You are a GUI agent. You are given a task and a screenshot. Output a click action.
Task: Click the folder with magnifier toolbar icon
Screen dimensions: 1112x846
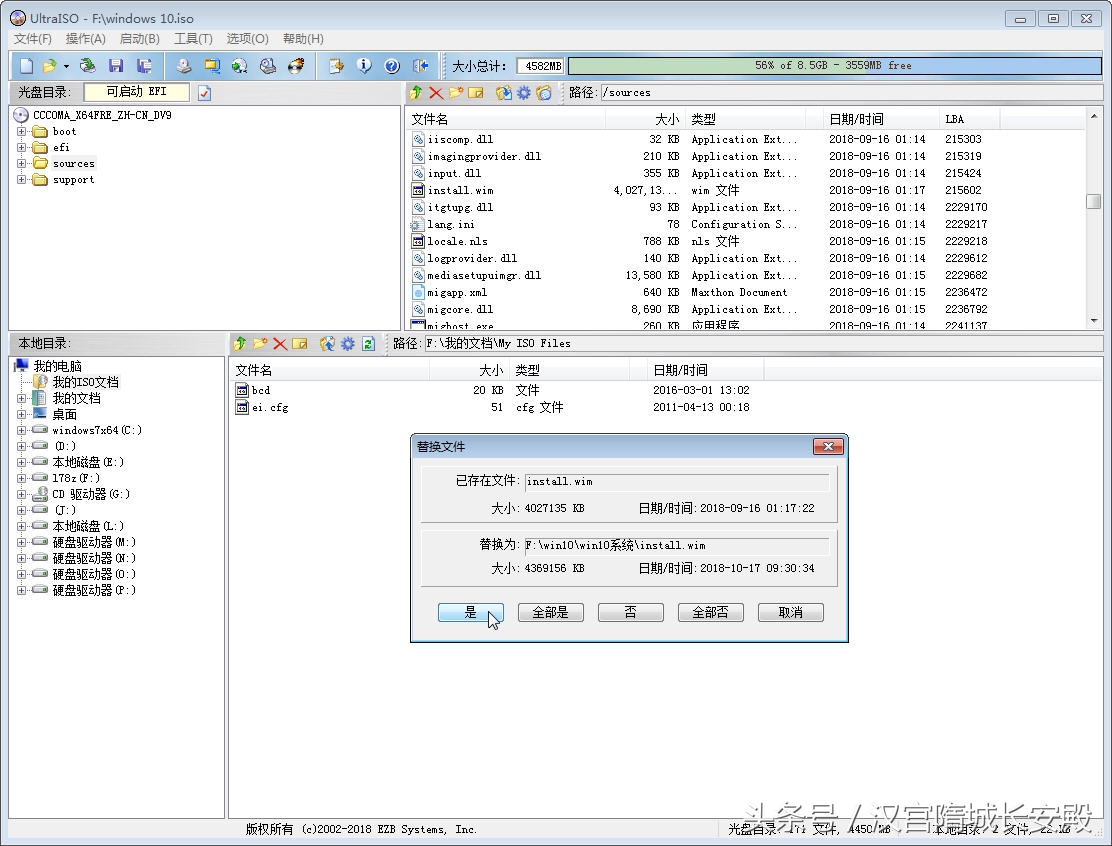point(211,66)
